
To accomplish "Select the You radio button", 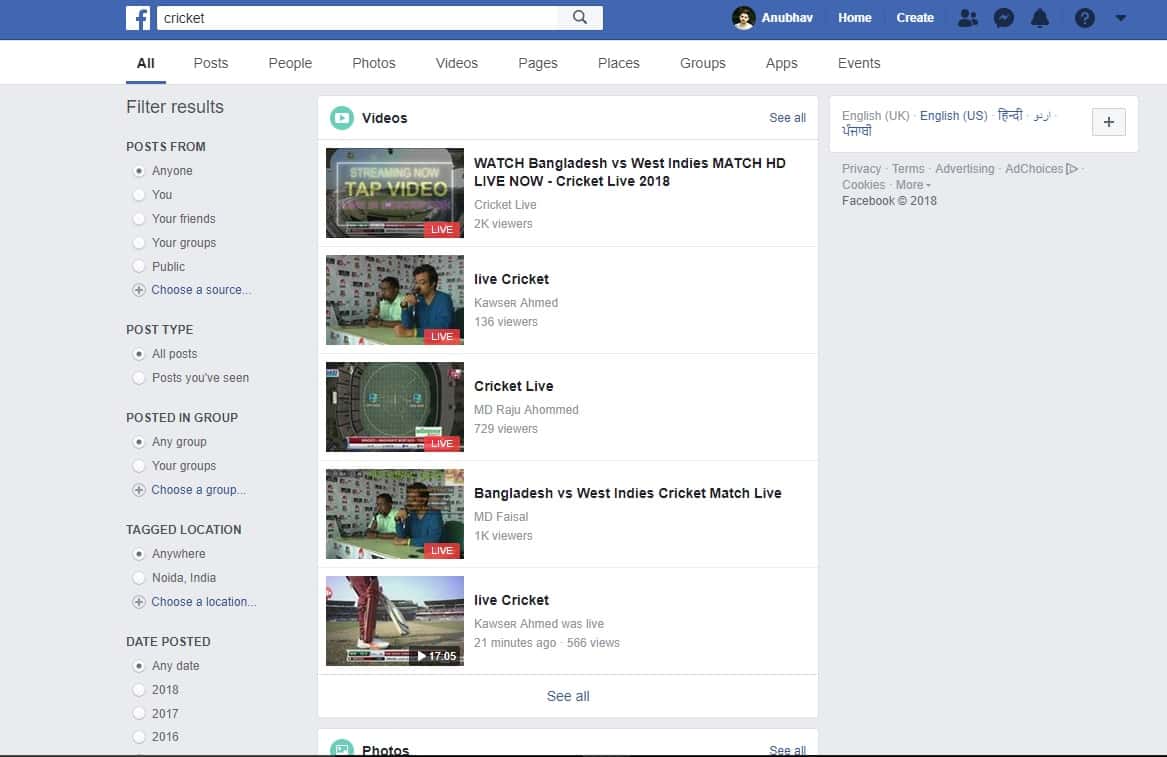I will (x=138, y=195).
